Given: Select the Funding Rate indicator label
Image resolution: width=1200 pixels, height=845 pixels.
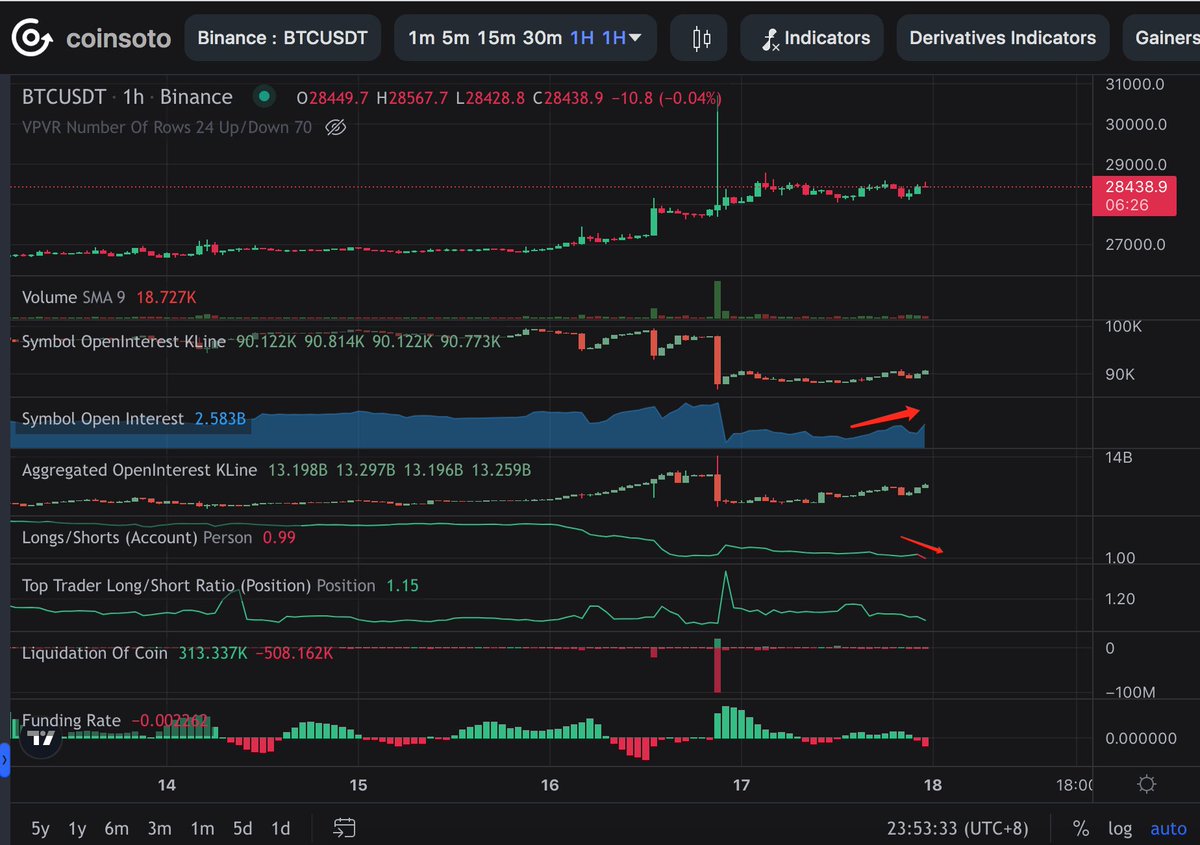Looking at the screenshot, I should (71, 721).
